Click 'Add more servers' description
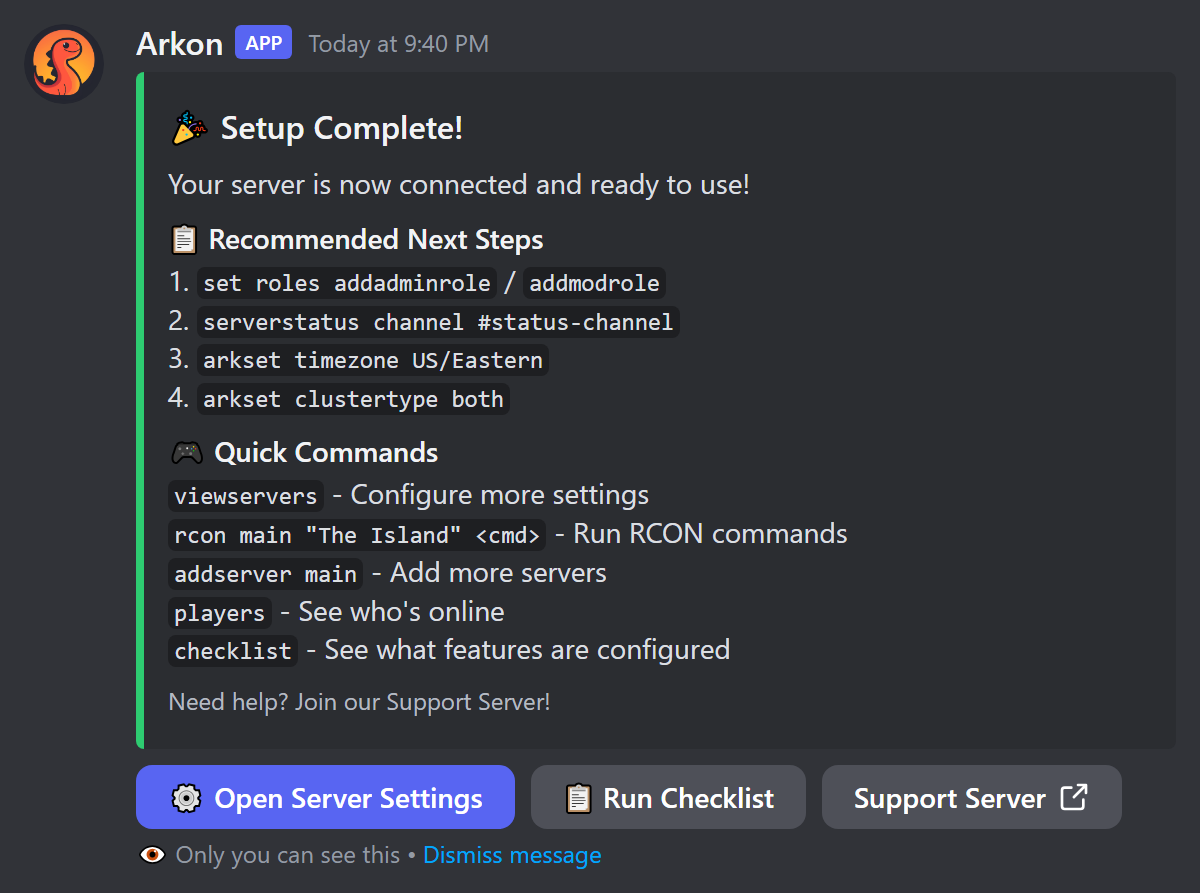Screen dimensions: 1200x893 coord(498,573)
